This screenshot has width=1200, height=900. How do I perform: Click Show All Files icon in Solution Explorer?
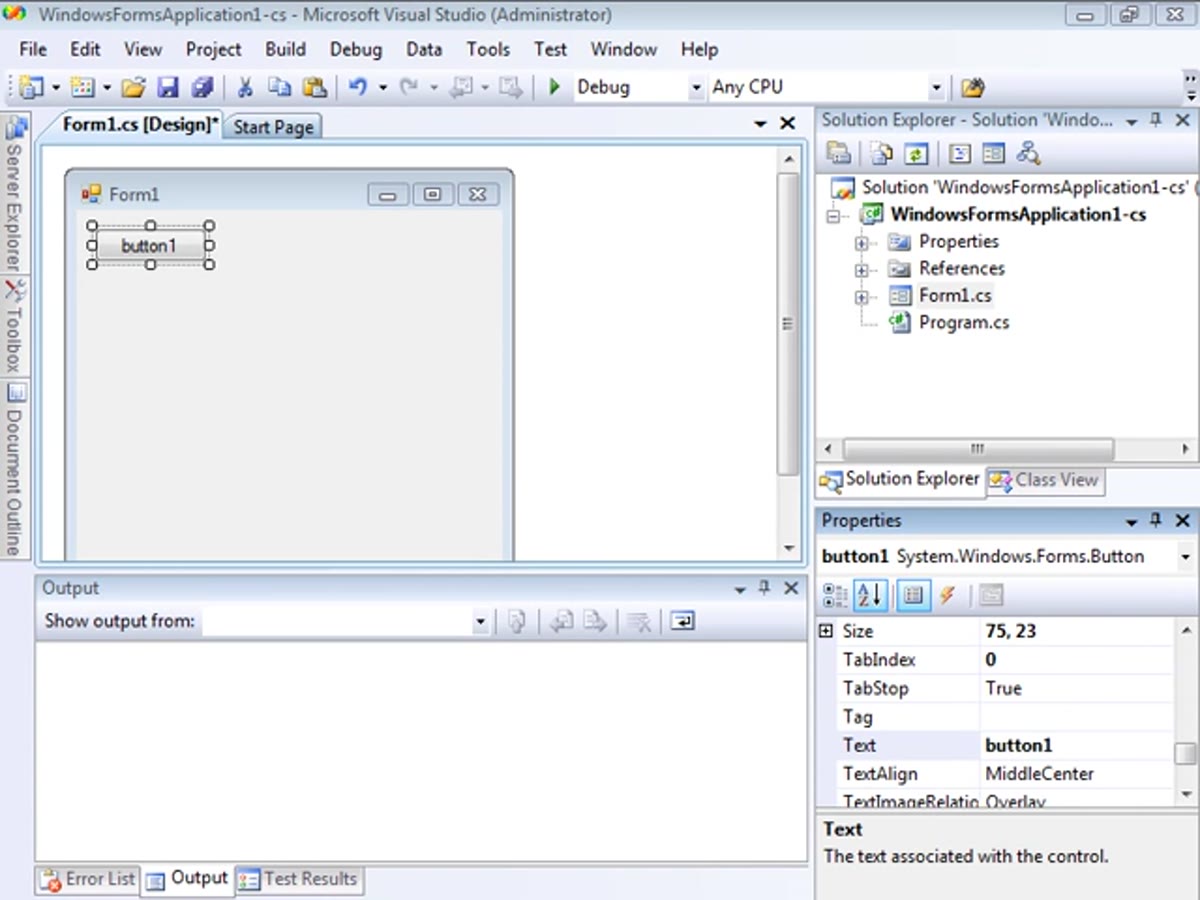881,153
